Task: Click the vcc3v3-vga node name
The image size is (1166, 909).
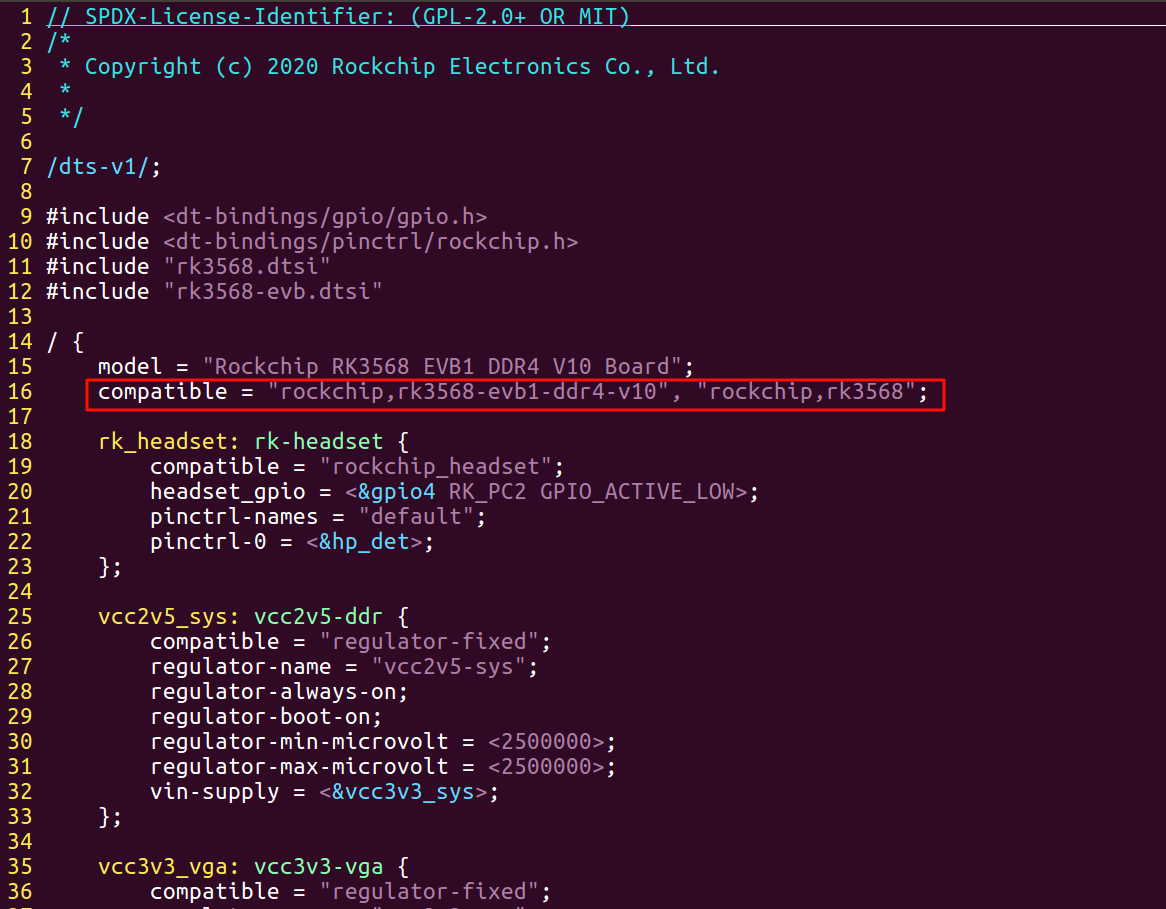Action: pyautogui.click(x=318, y=867)
